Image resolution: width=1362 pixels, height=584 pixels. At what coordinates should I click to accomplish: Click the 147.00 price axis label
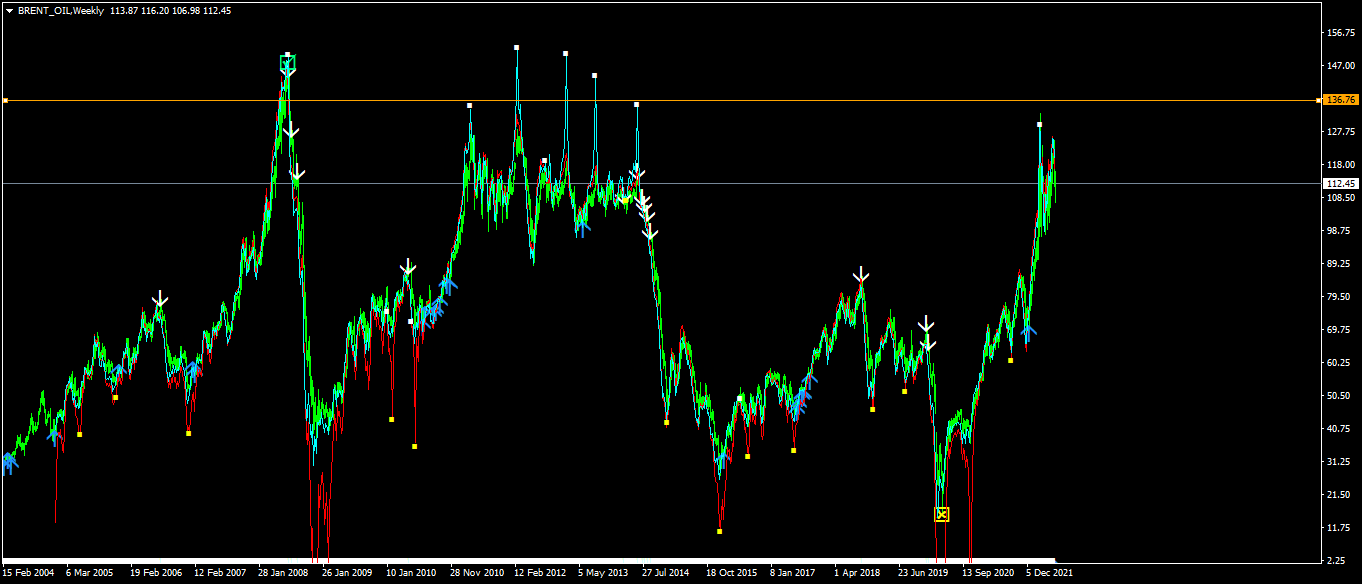[x=1340, y=66]
